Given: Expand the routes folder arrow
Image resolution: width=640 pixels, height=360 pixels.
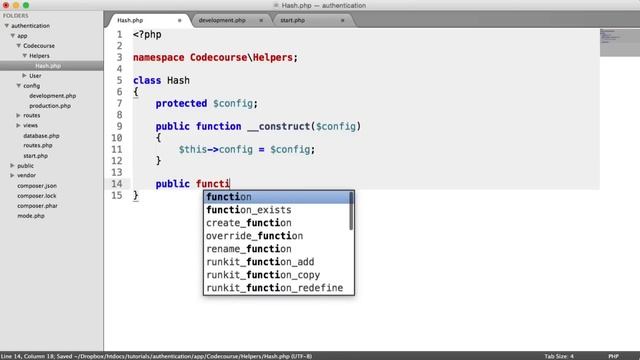Looking at the screenshot, I should tap(18, 116).
